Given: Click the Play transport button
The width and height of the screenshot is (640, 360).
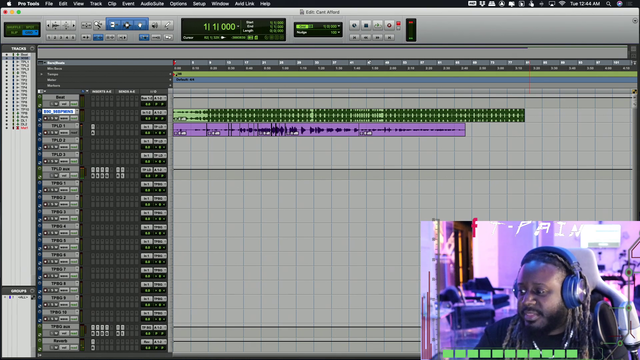Looking at the screenshot, I should (x=378, y=25).
